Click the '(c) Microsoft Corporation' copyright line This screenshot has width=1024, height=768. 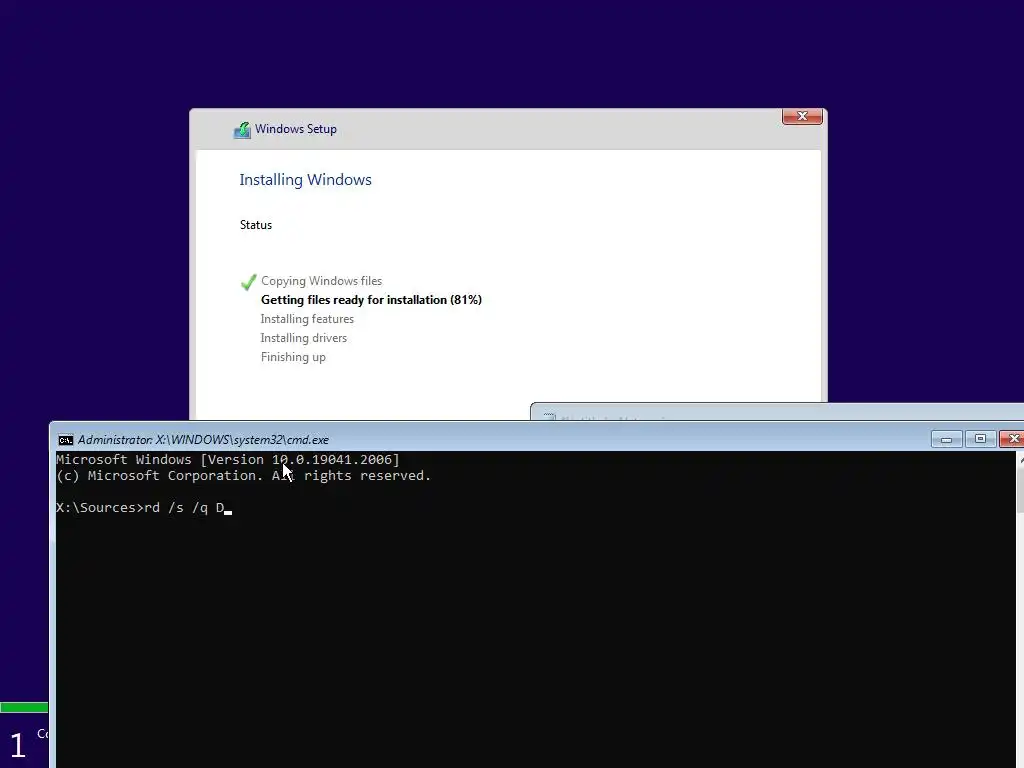tap(244, 475)
